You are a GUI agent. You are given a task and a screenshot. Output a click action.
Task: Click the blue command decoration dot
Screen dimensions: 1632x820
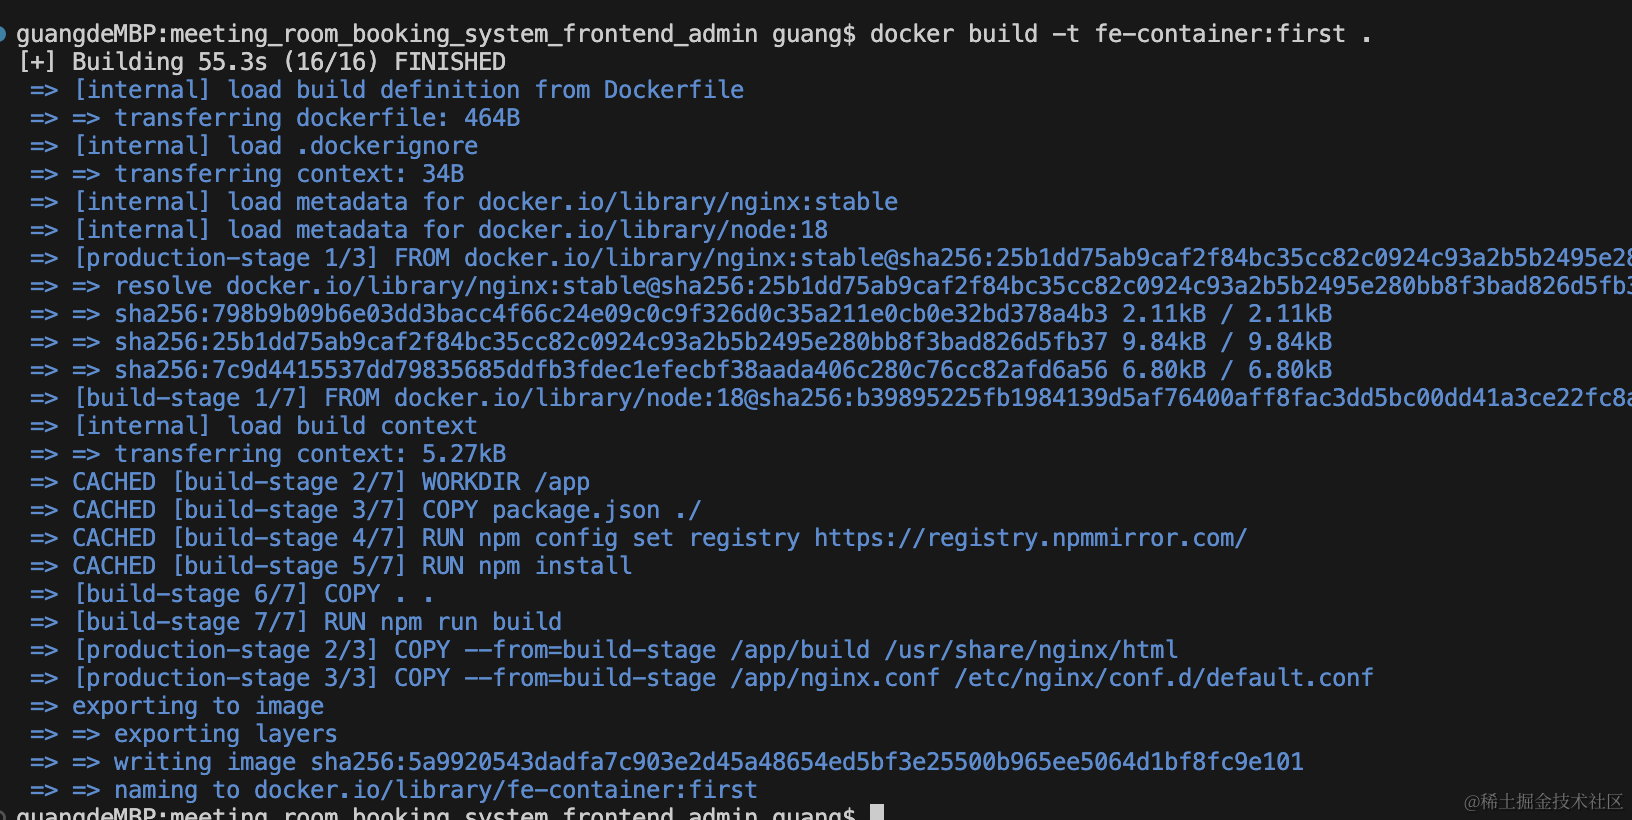pos(3,35)
